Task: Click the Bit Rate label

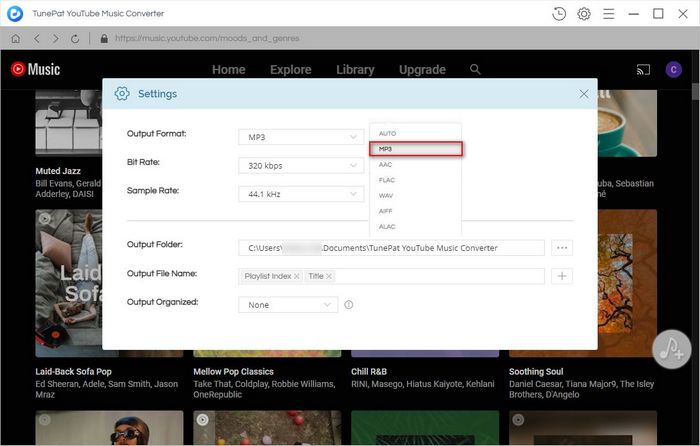Action: point(143,162)
